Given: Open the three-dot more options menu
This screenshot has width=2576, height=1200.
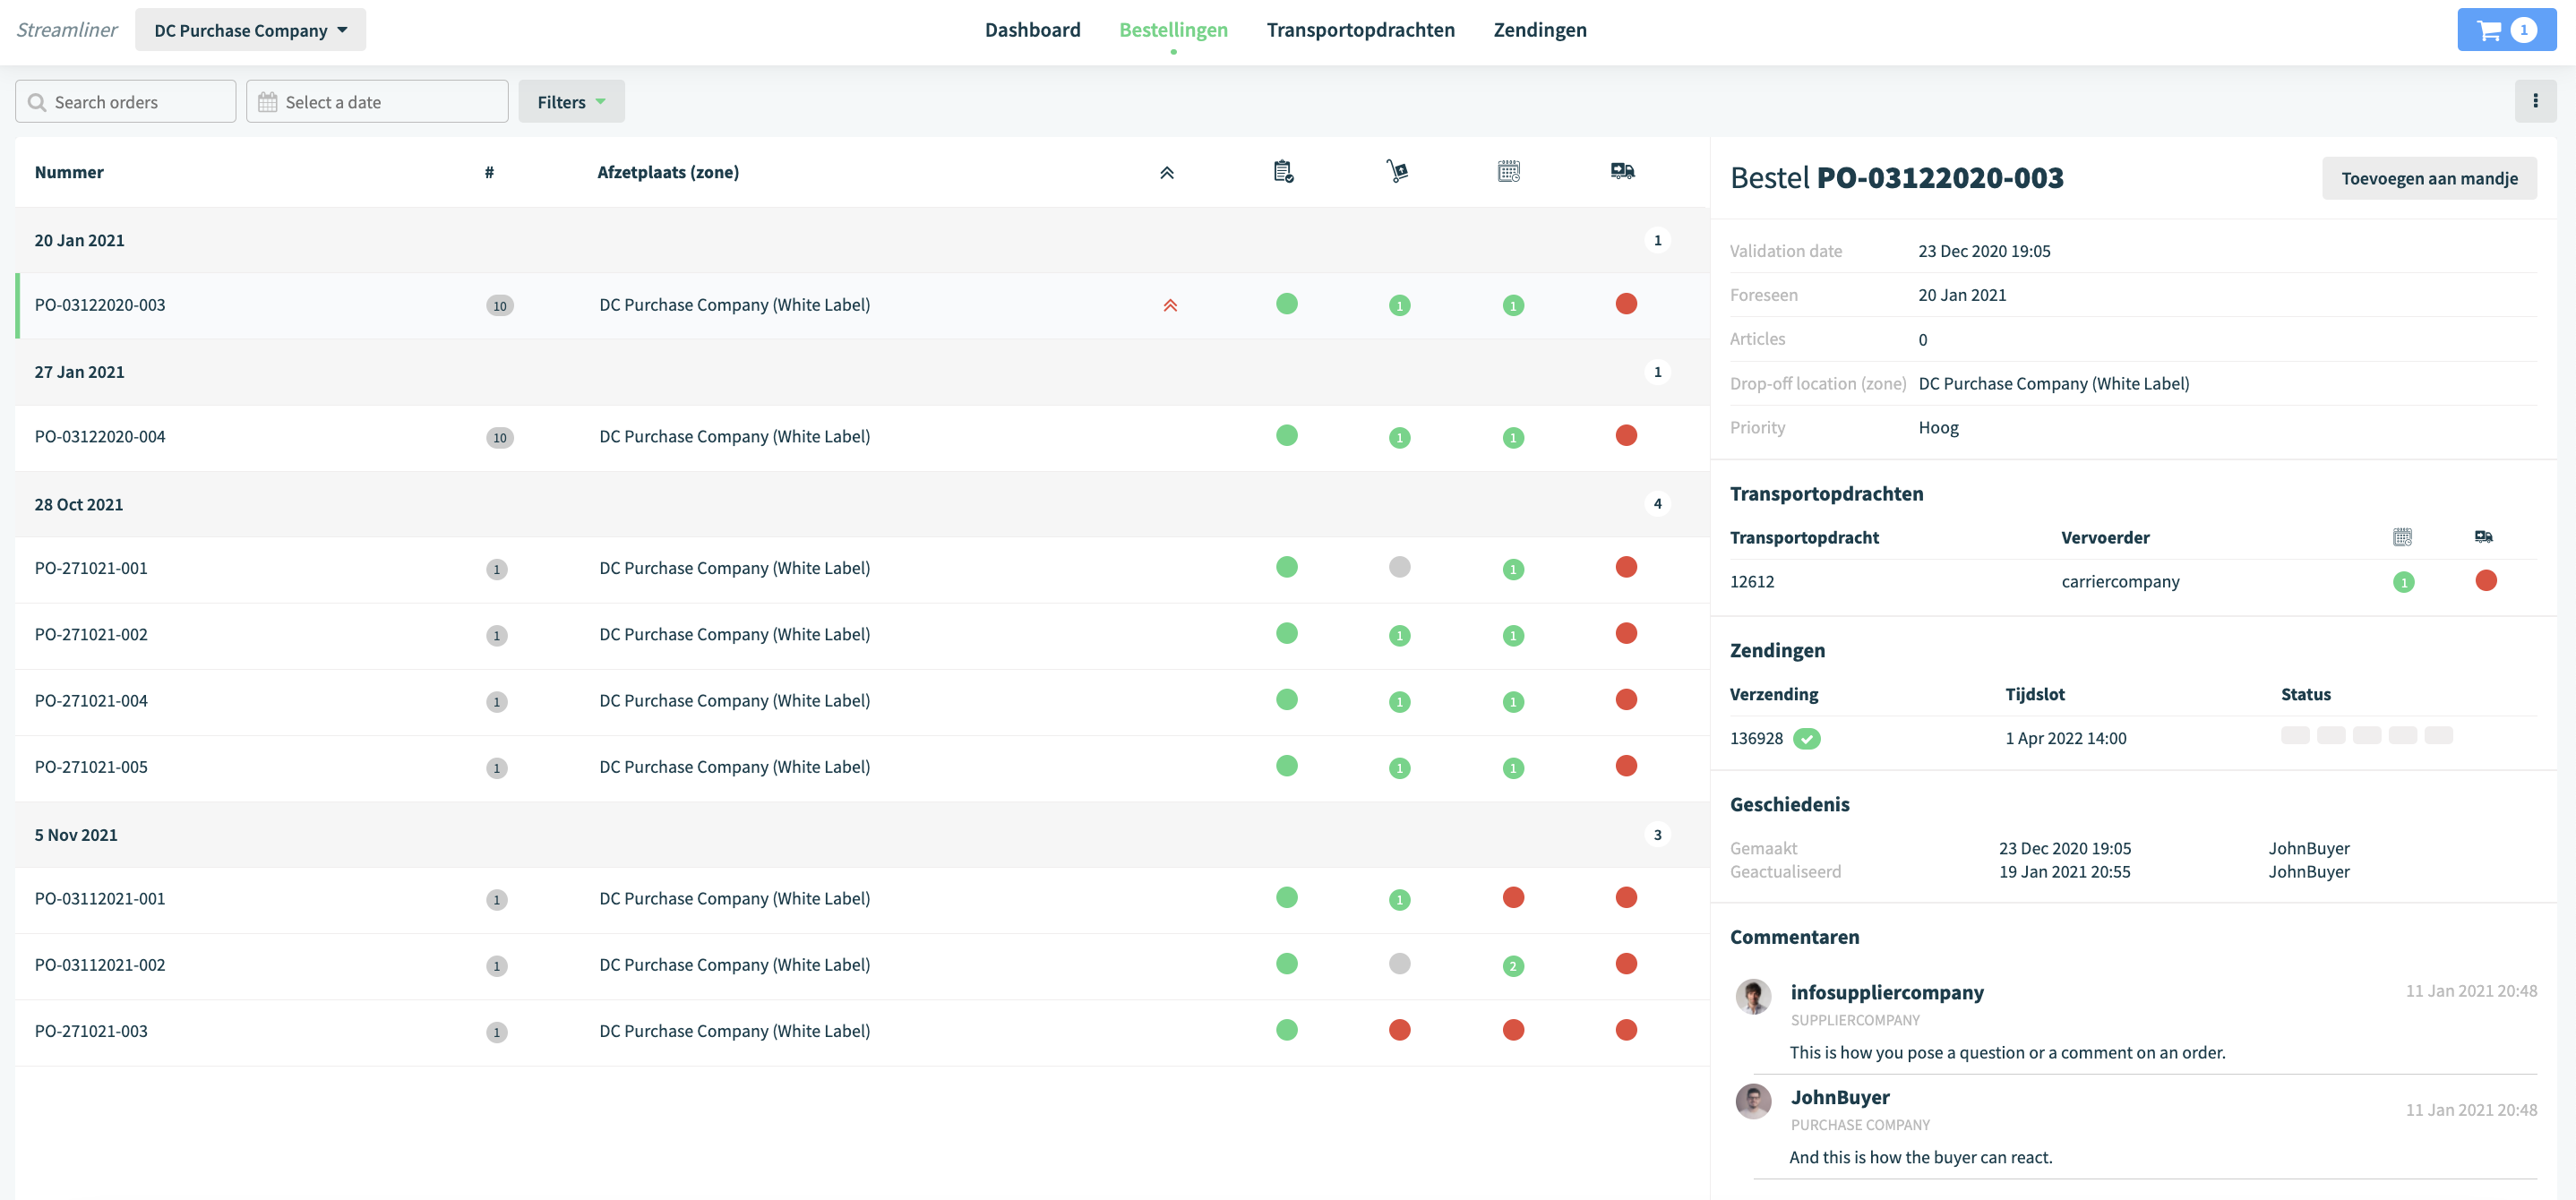Looking at the screenshot, I should [x=2535, y=101].
